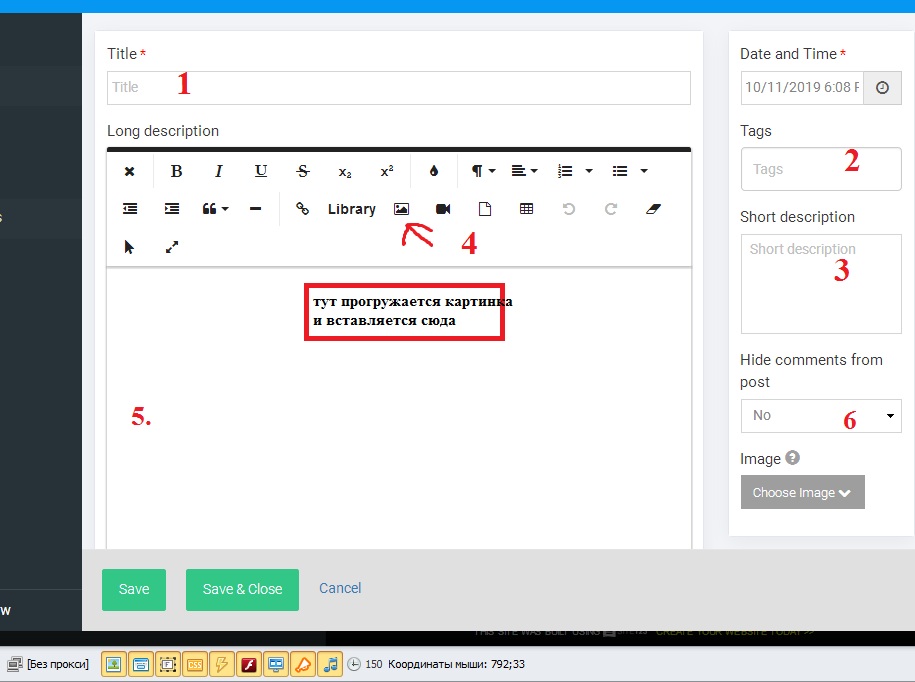
Task: Click the Cancel link
Action: point(340,588)
